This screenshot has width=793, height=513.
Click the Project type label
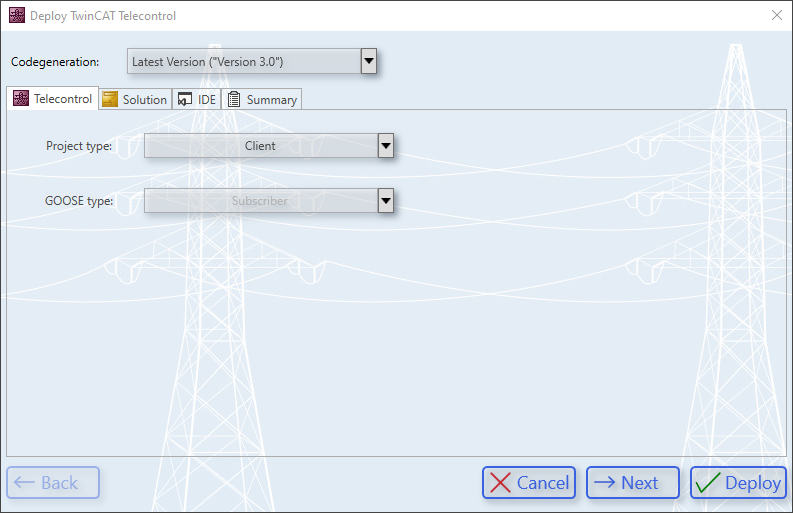pos(79,146)
